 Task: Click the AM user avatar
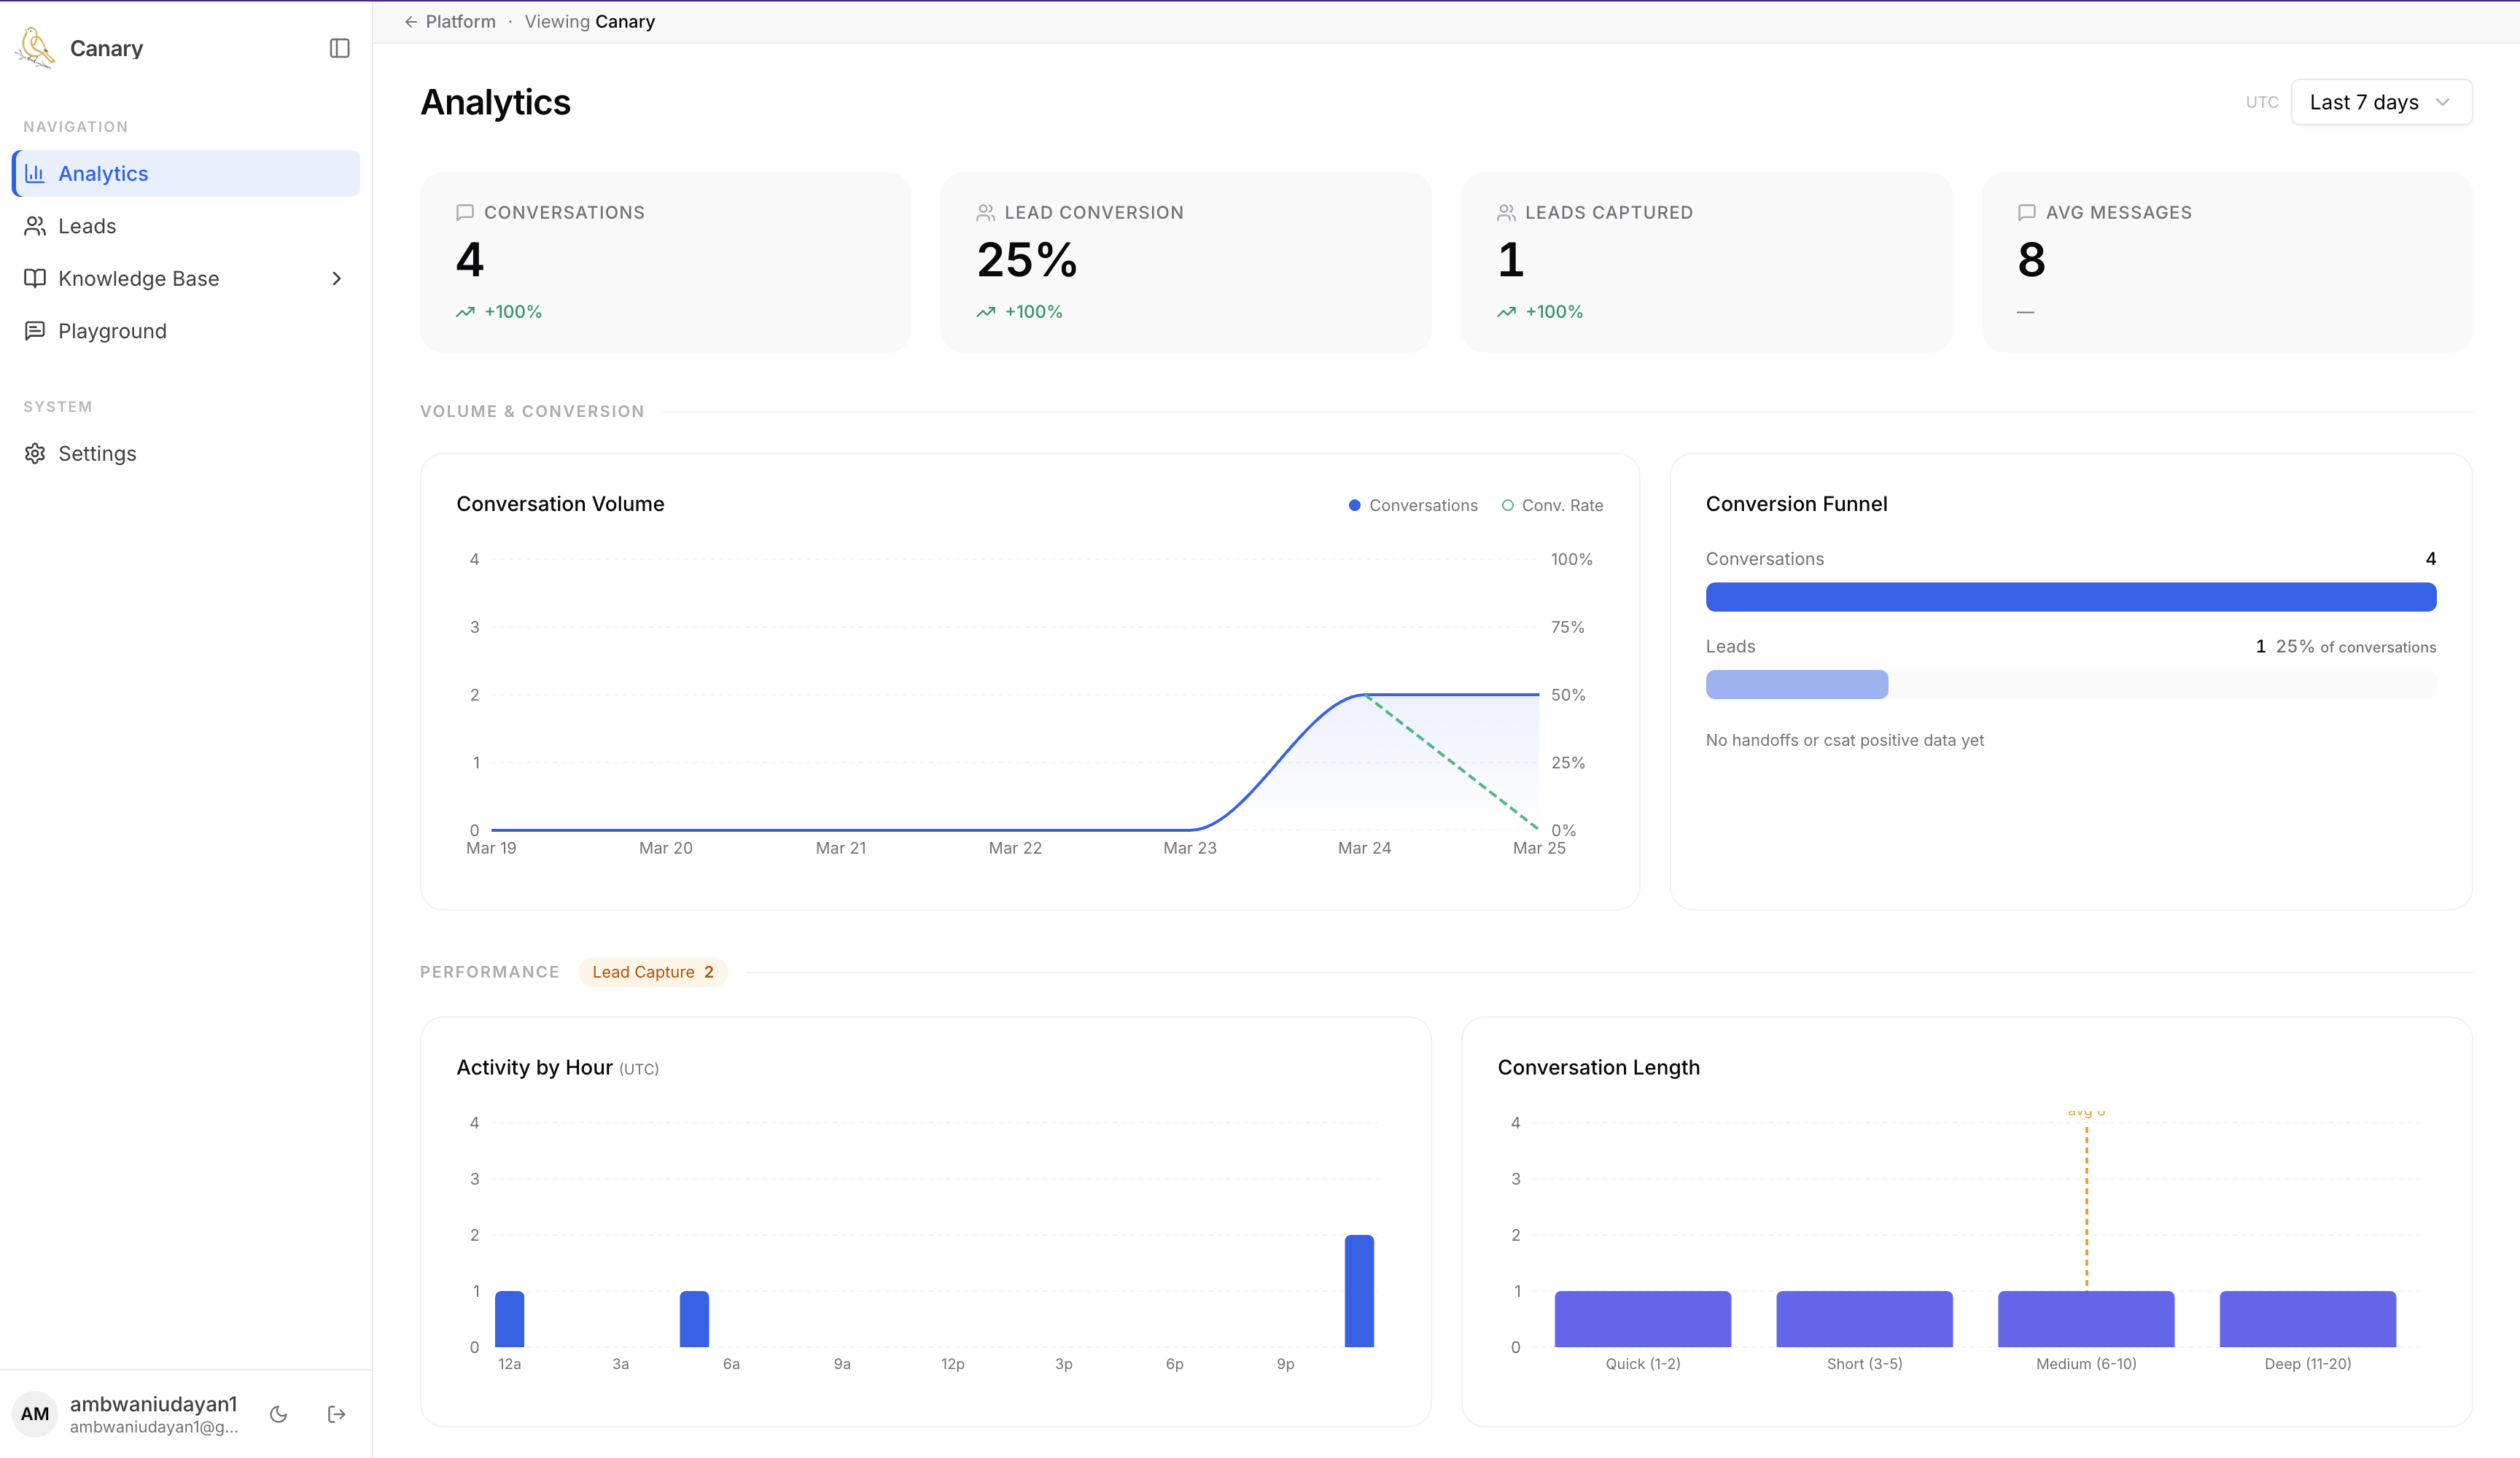click(35, 1414)
